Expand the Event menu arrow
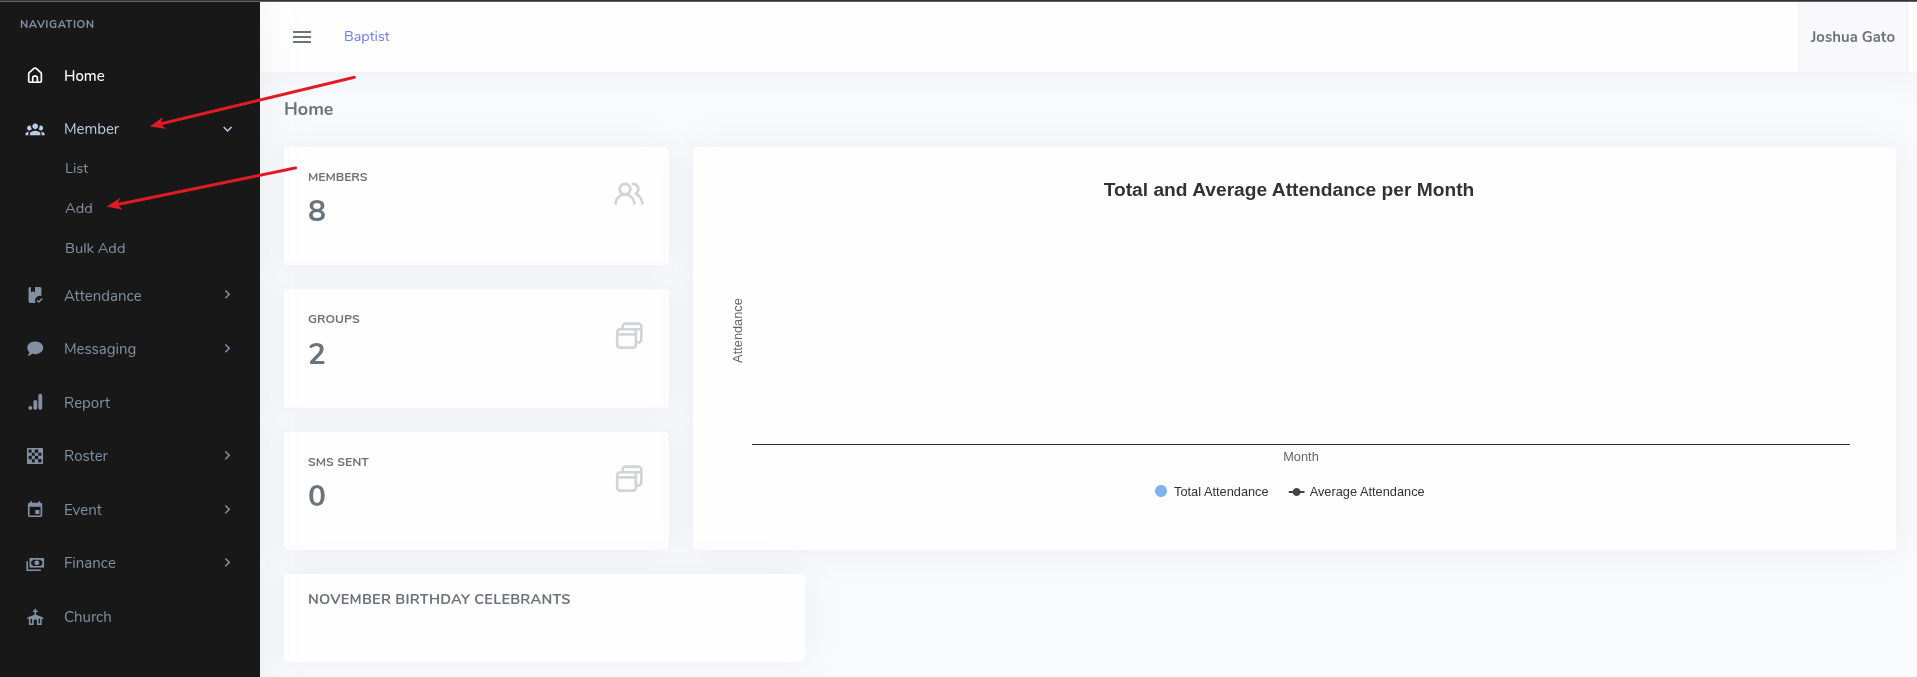 (x=227, y=509)
